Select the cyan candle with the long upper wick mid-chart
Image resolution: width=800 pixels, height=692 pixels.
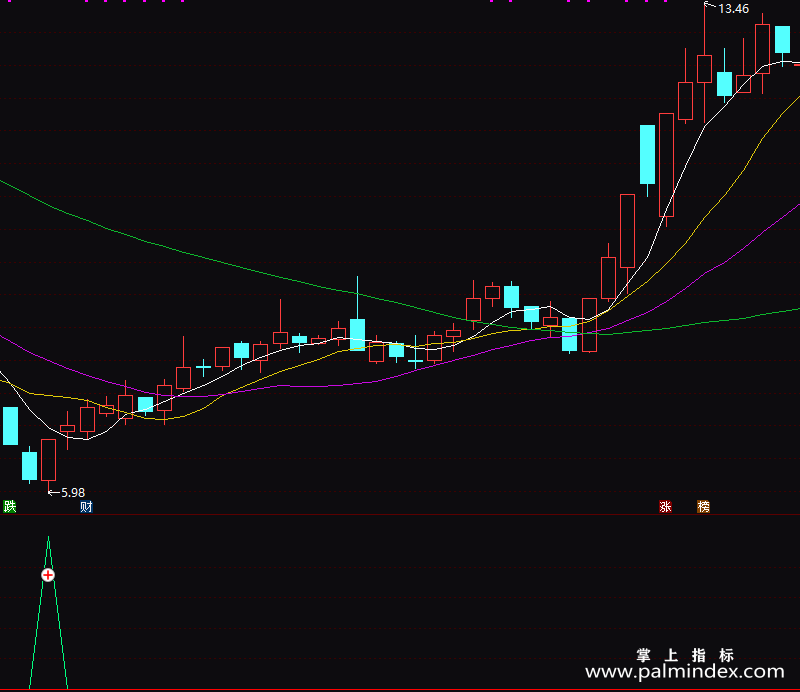tap(358, 334)
